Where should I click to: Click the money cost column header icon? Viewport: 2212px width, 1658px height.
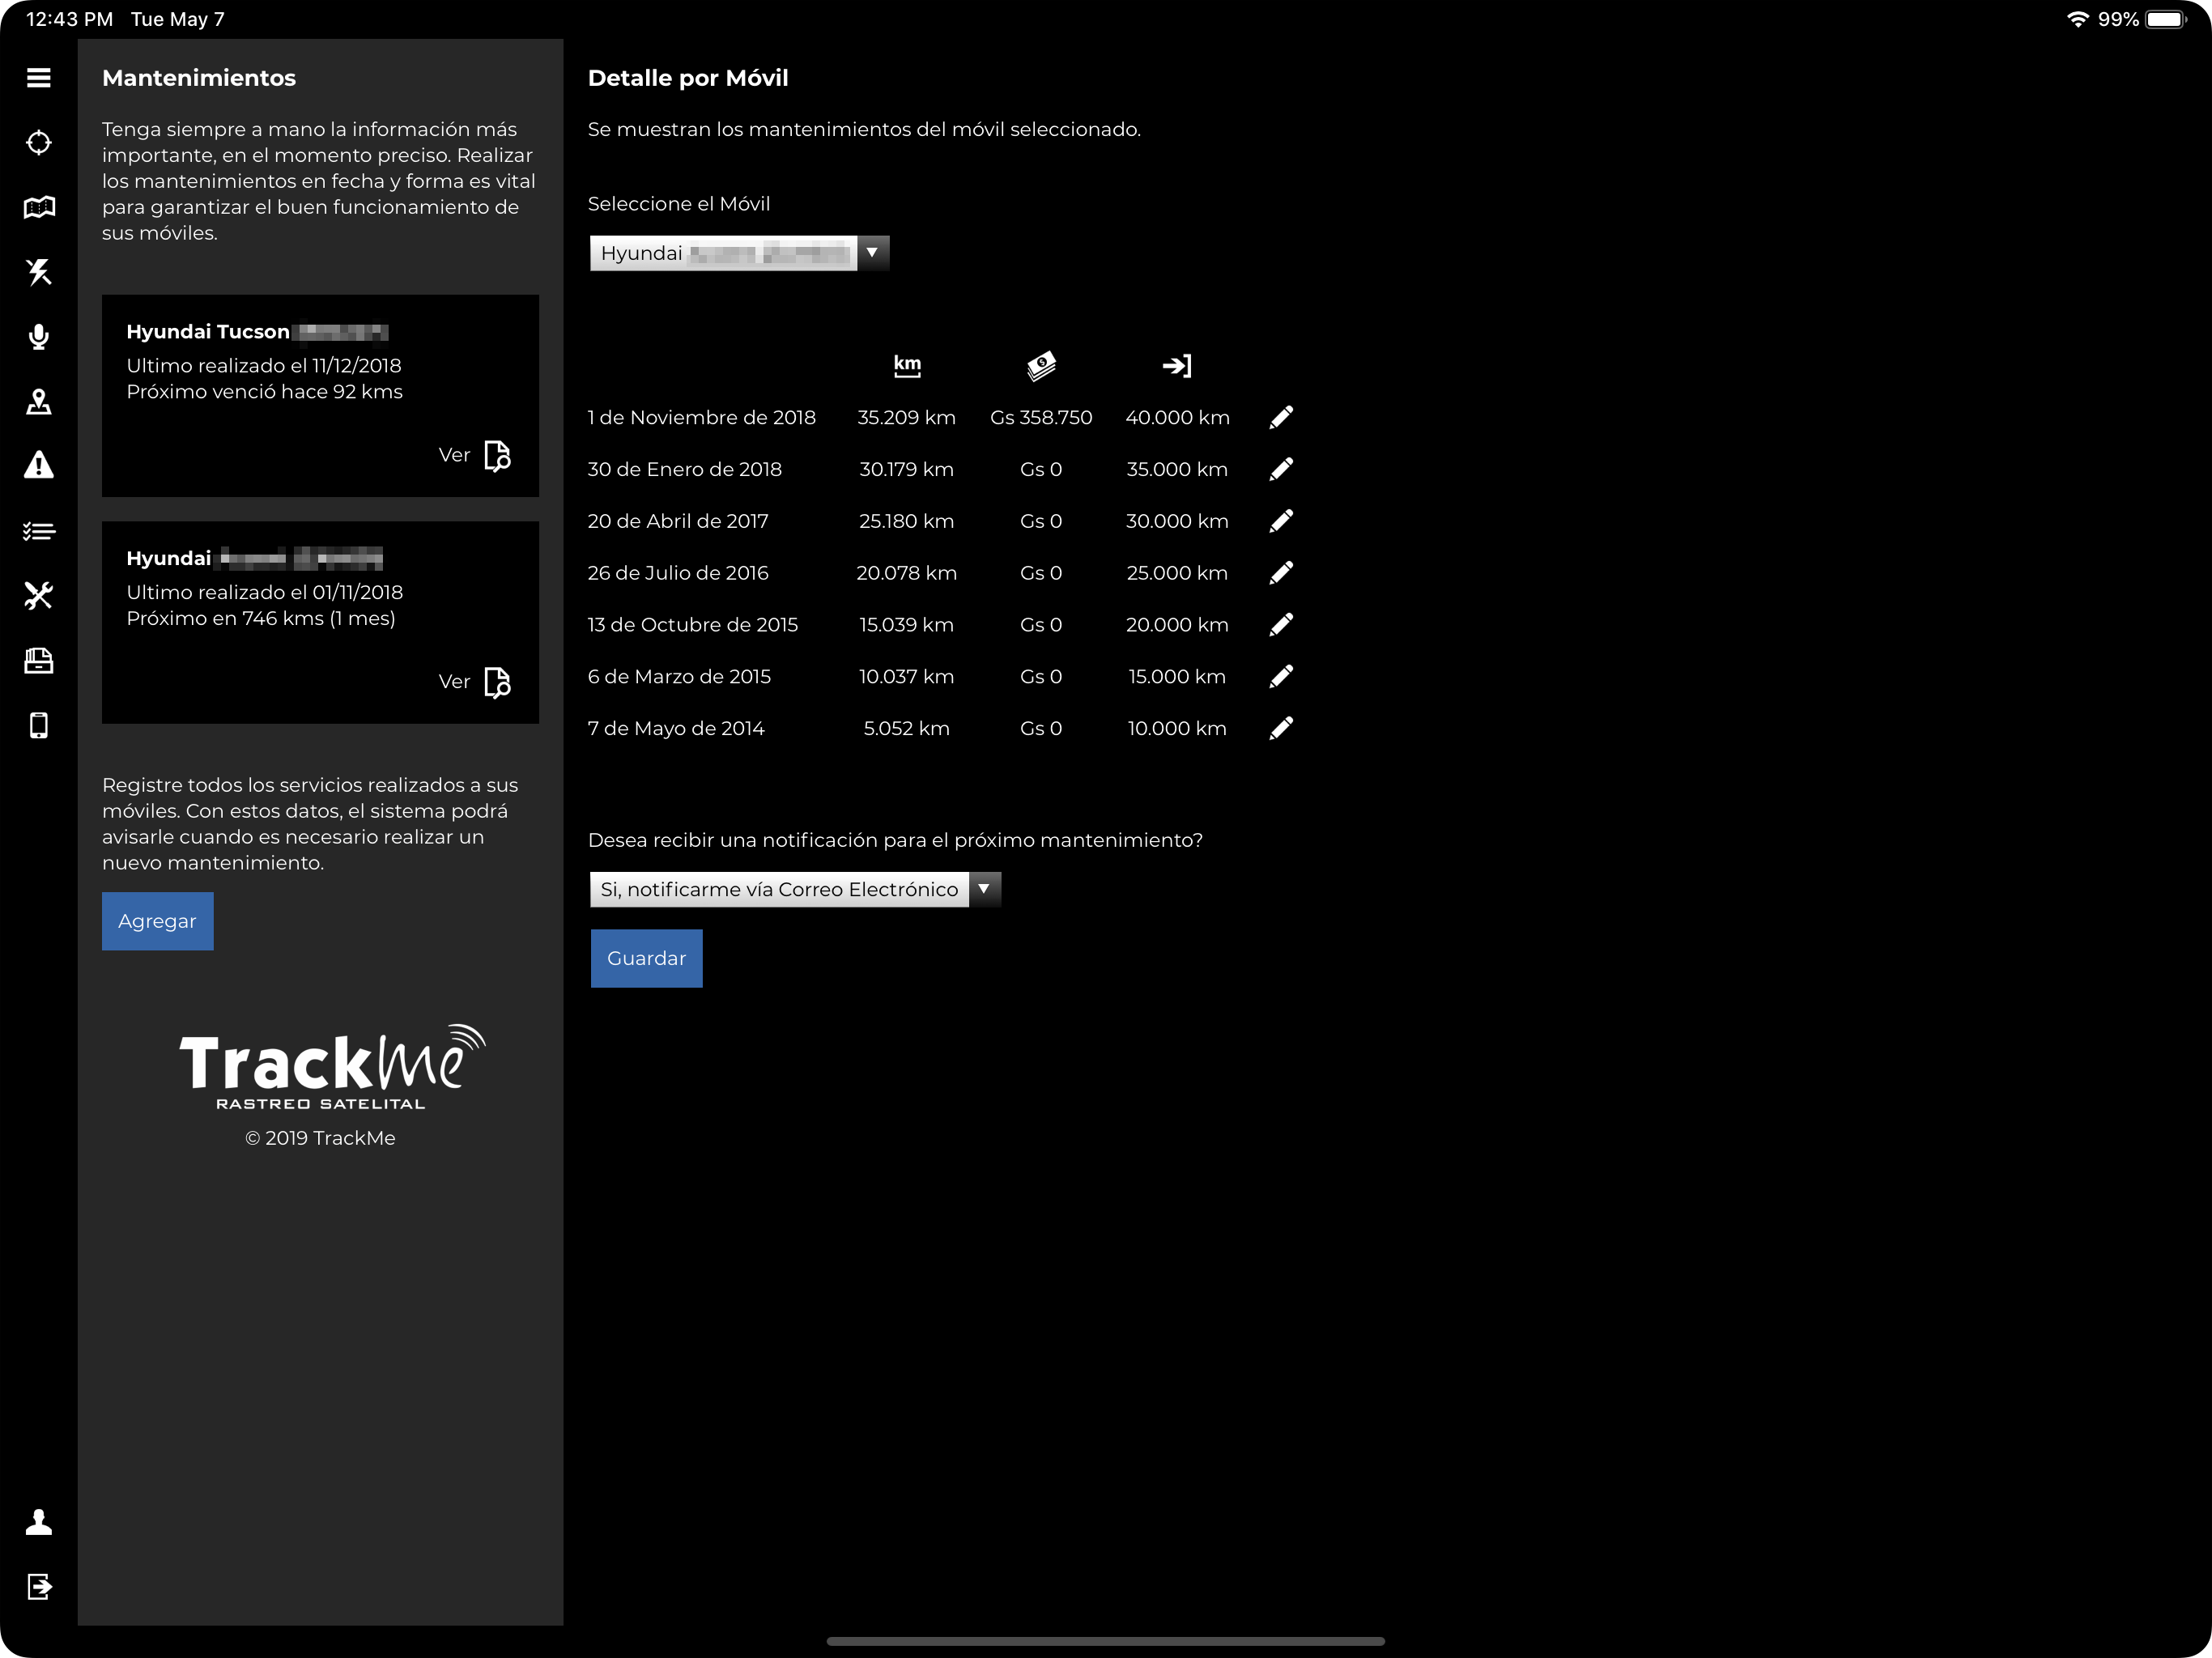1041,366
